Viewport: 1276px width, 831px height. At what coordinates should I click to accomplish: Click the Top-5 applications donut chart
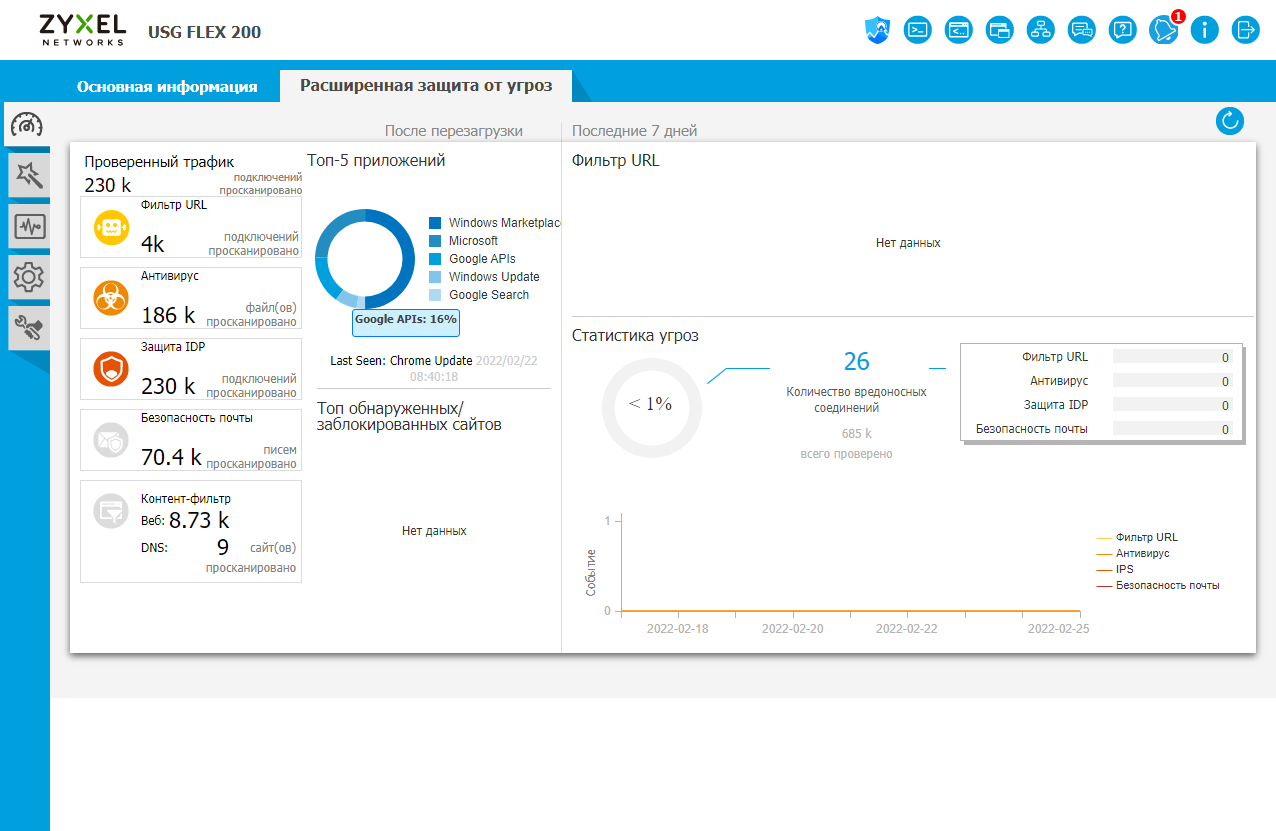click(x=365, y=259)
